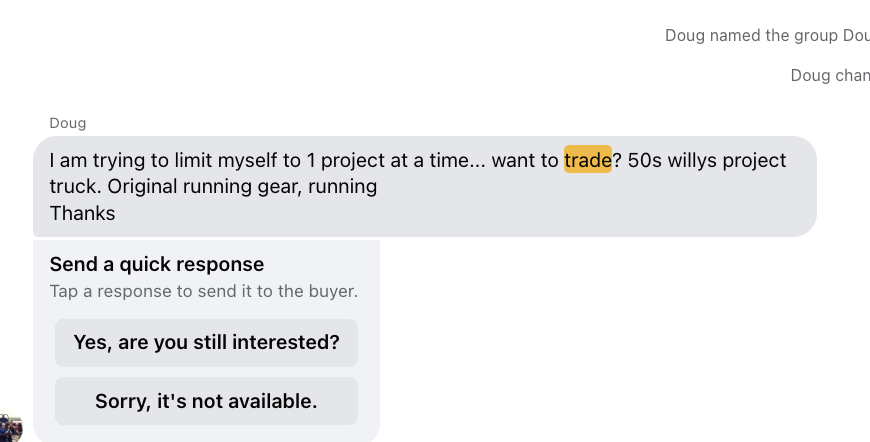Screen dimensions: 870x442
Task: Click "Tap a response to send" hint text
Action: tap(203, 292)
